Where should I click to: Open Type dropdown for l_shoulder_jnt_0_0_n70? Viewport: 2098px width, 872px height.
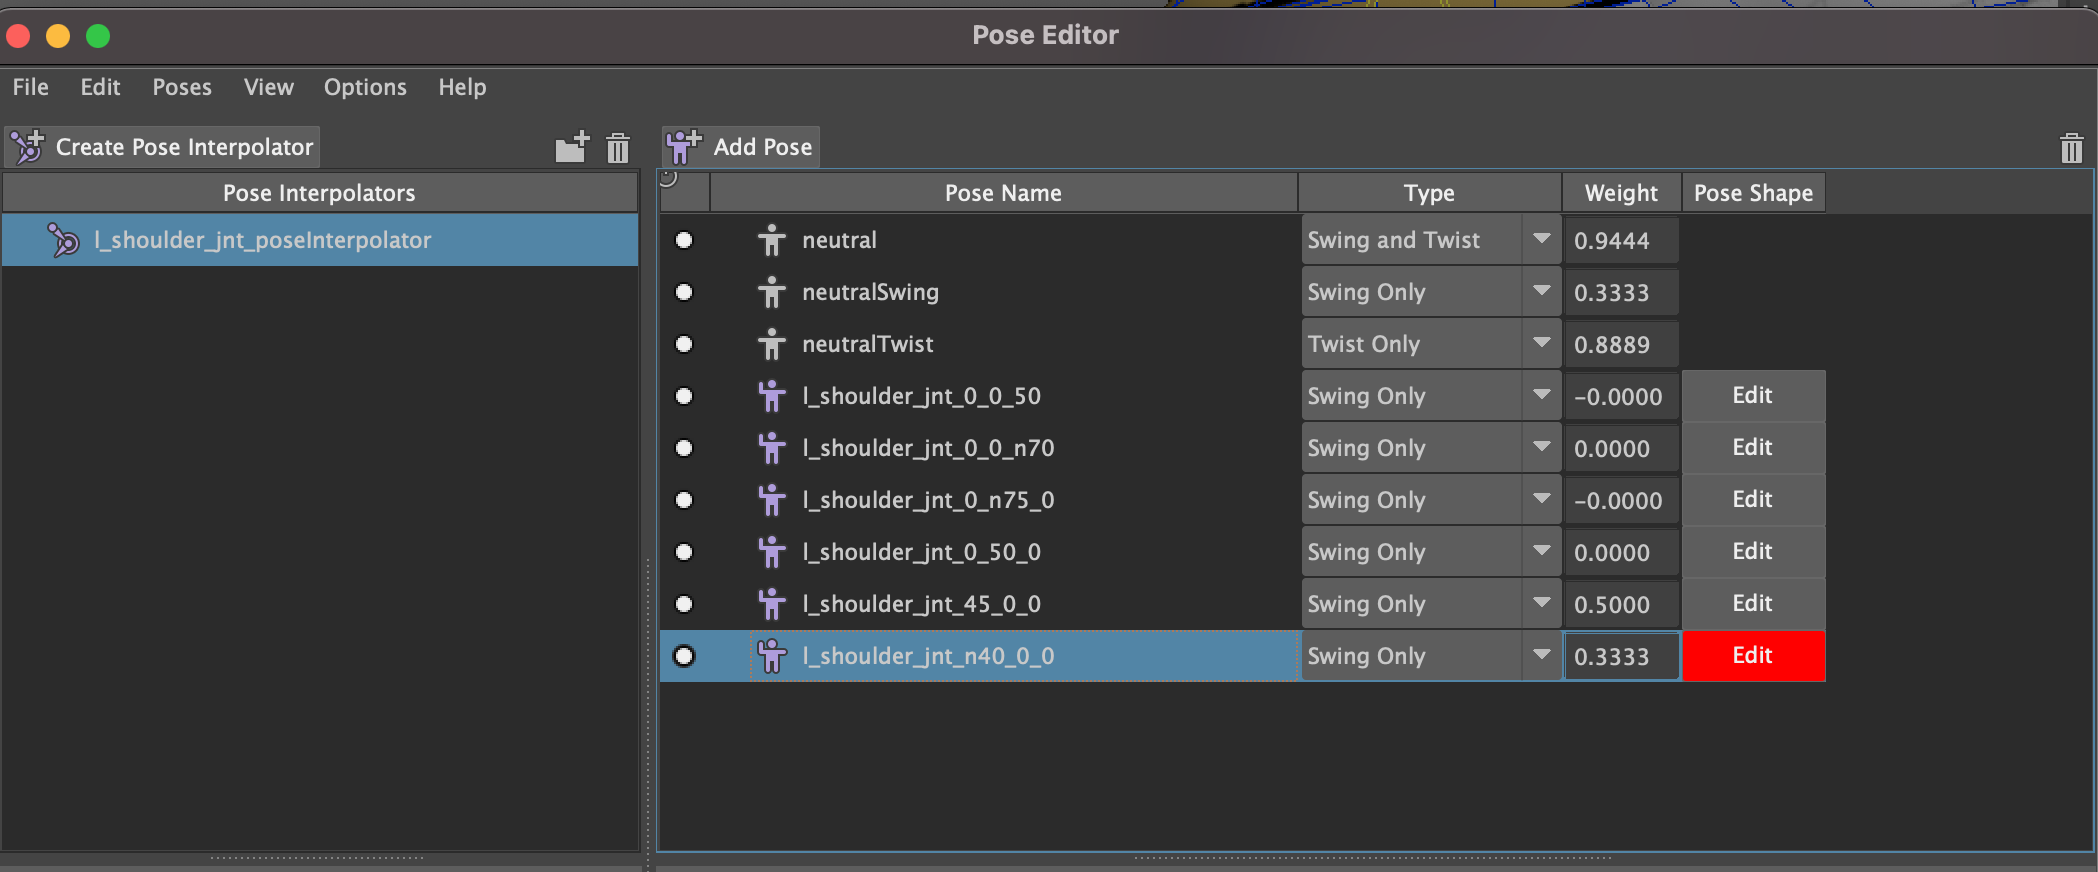[1431, 448]
